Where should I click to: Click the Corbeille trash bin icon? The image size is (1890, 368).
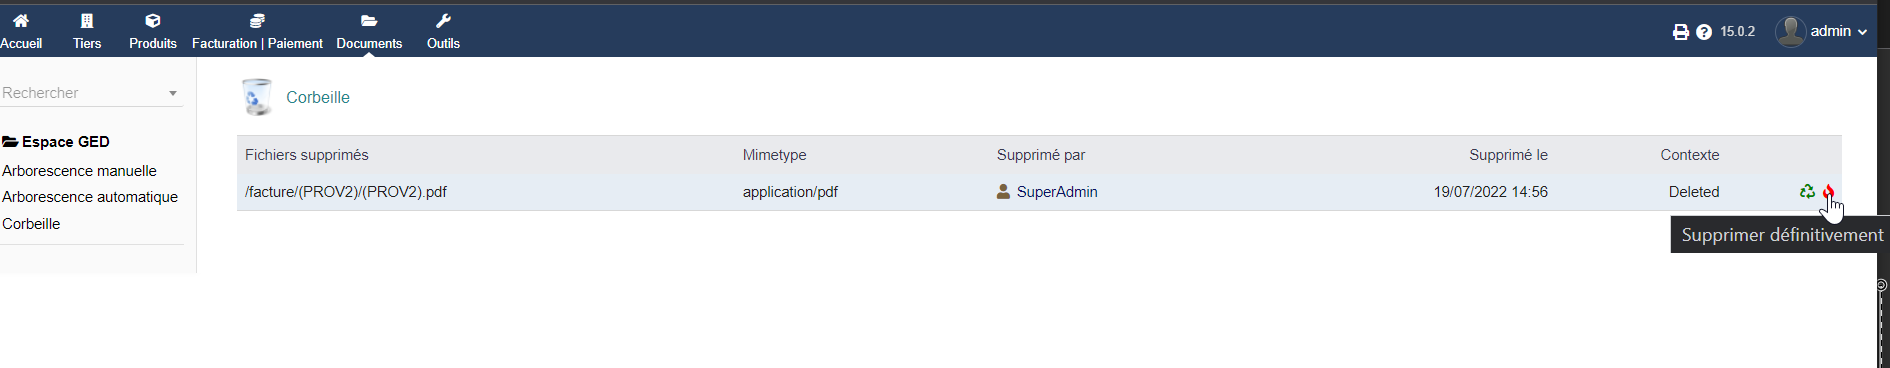257,97
